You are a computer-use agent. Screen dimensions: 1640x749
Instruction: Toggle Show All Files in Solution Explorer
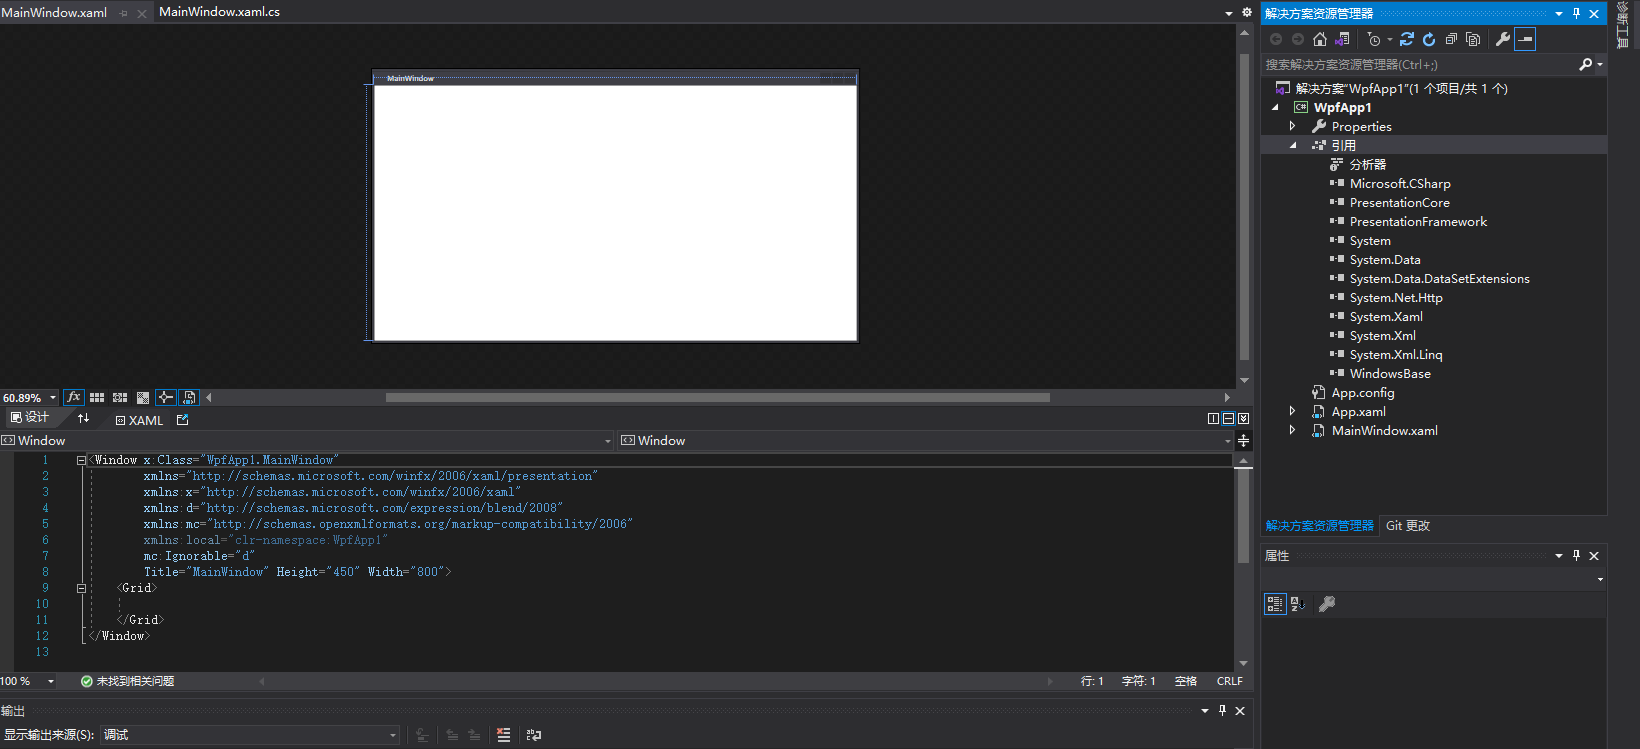(x=1473, y=39)
